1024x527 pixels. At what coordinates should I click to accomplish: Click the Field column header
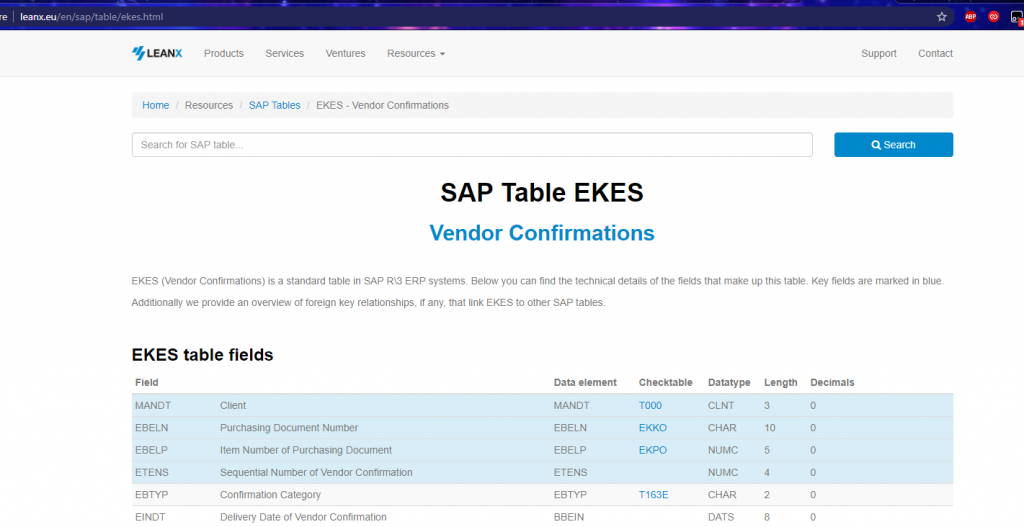point(146,383)
